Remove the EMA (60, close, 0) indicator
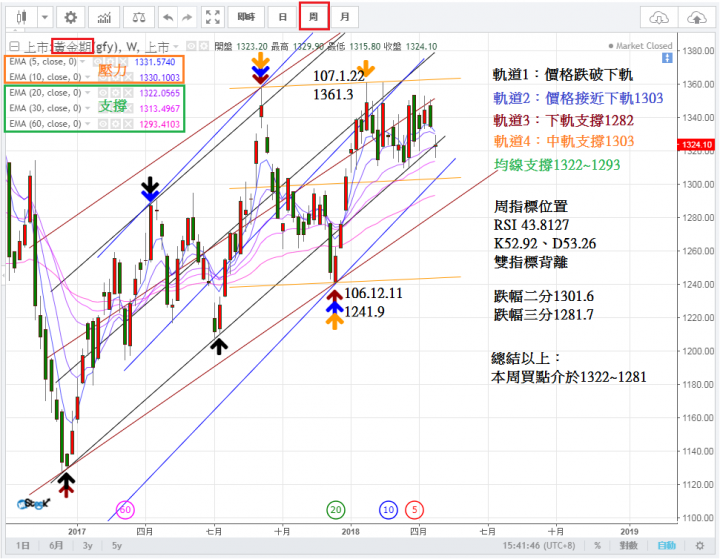Screen dimensions: 720x559 [x=128, y=124]
